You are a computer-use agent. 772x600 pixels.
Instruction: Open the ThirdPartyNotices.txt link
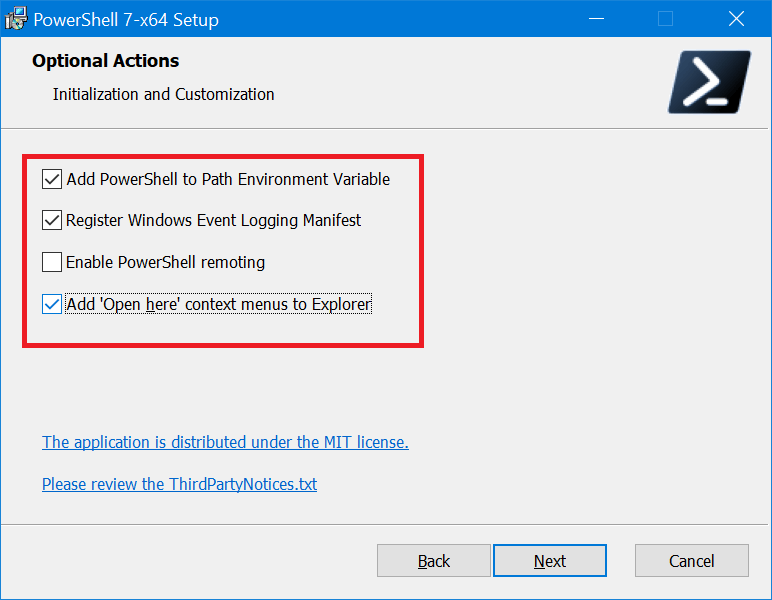coord(179,484)
